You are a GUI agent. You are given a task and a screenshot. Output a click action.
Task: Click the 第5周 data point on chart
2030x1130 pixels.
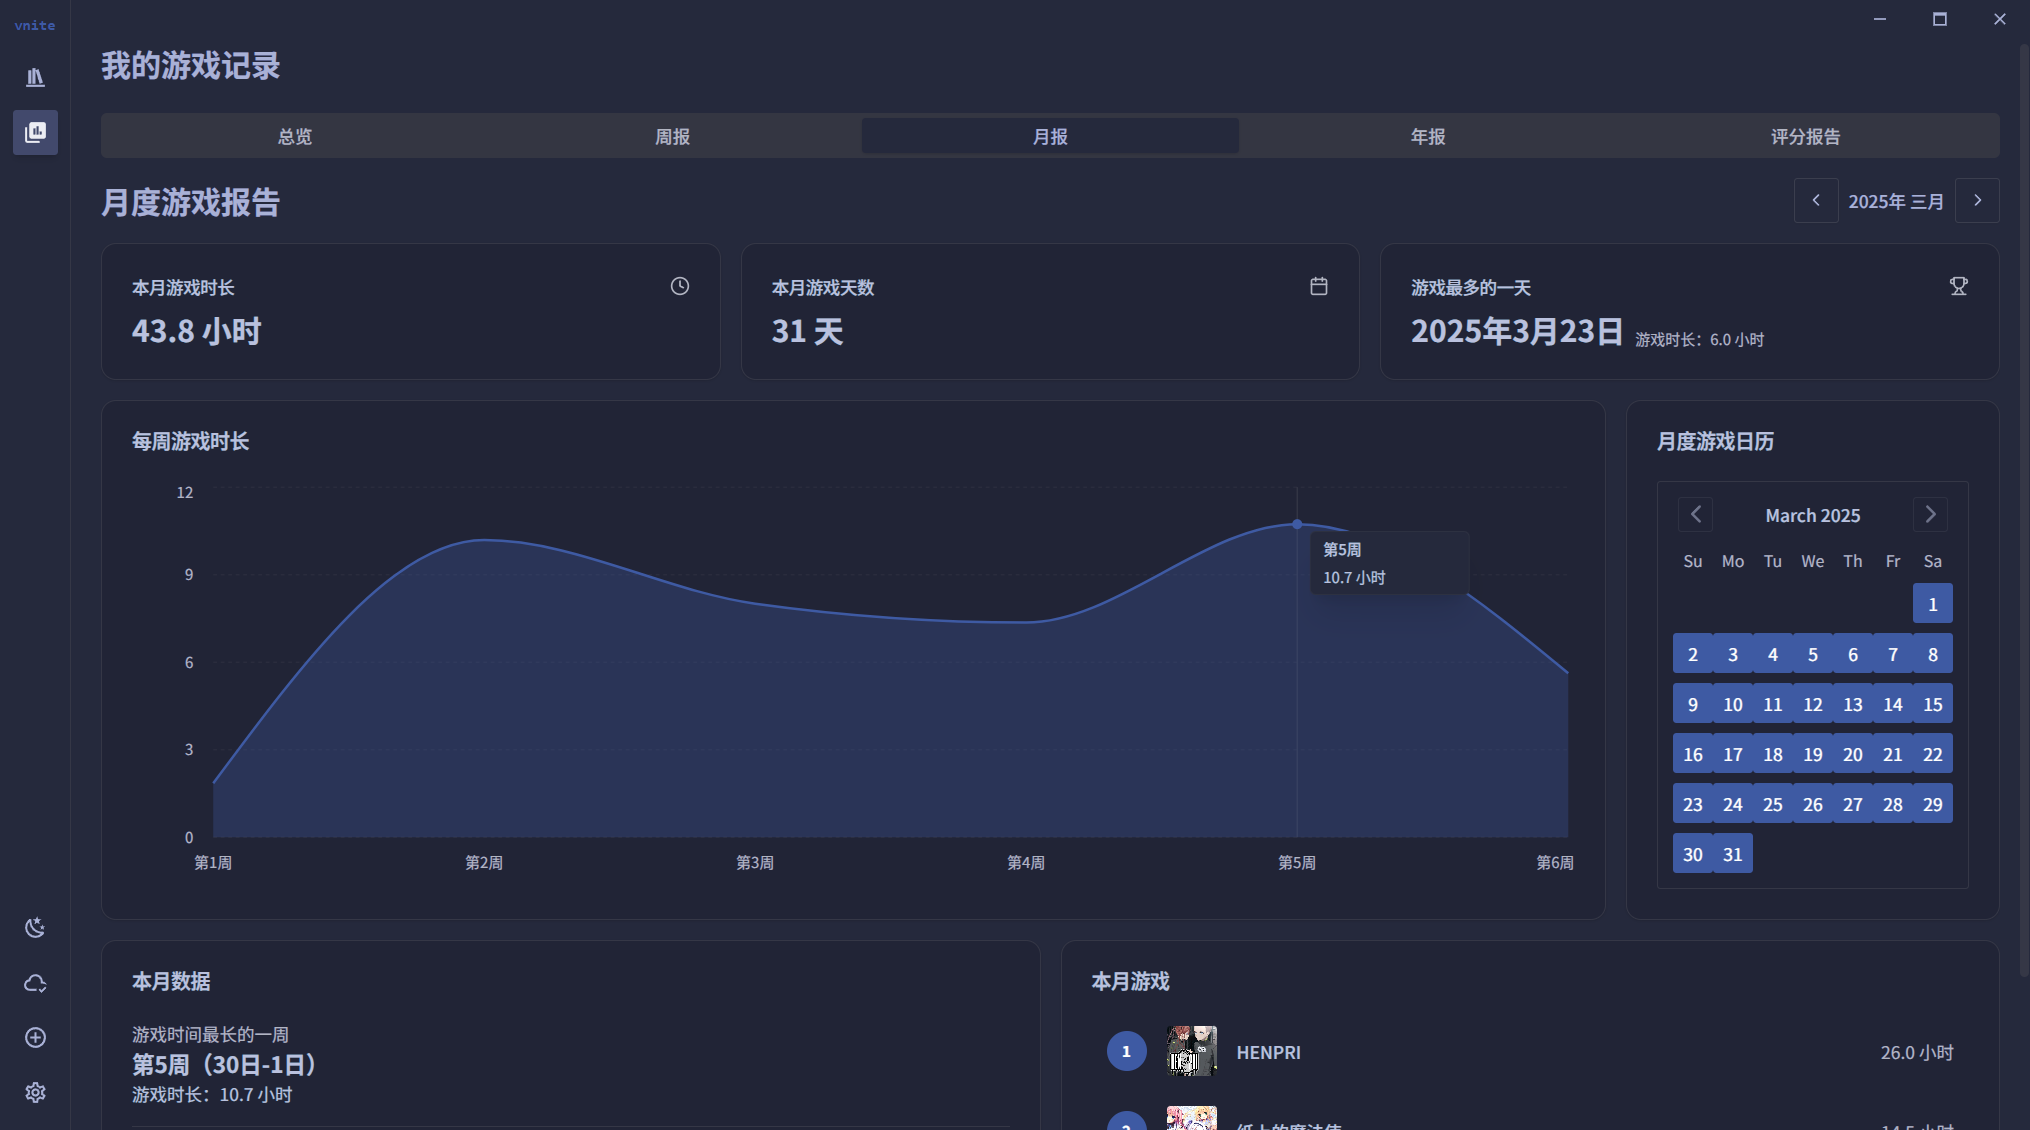[1297, 524]
